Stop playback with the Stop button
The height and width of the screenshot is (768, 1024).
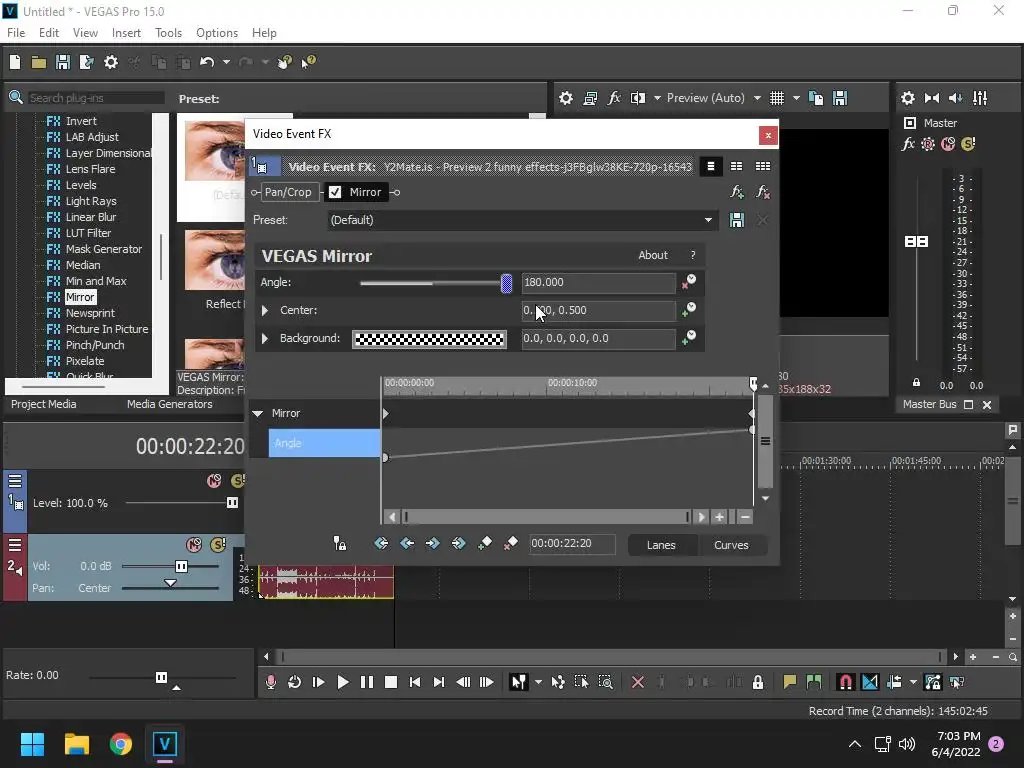pos(391,682)
